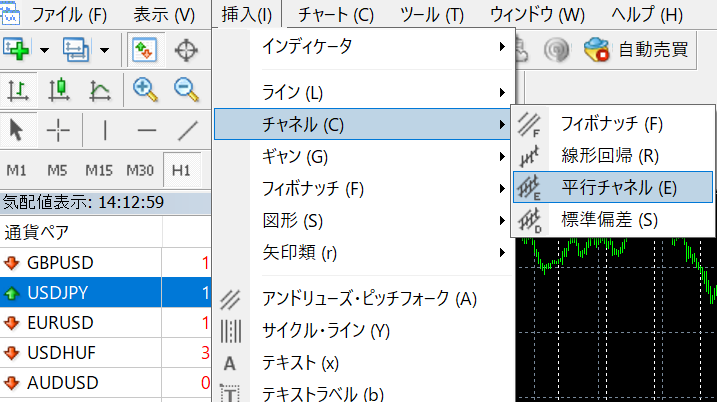The height and width of the screenshot is (402, 717).
Task: Expand the 図形 (S) submenu
Action: [364, 220]
